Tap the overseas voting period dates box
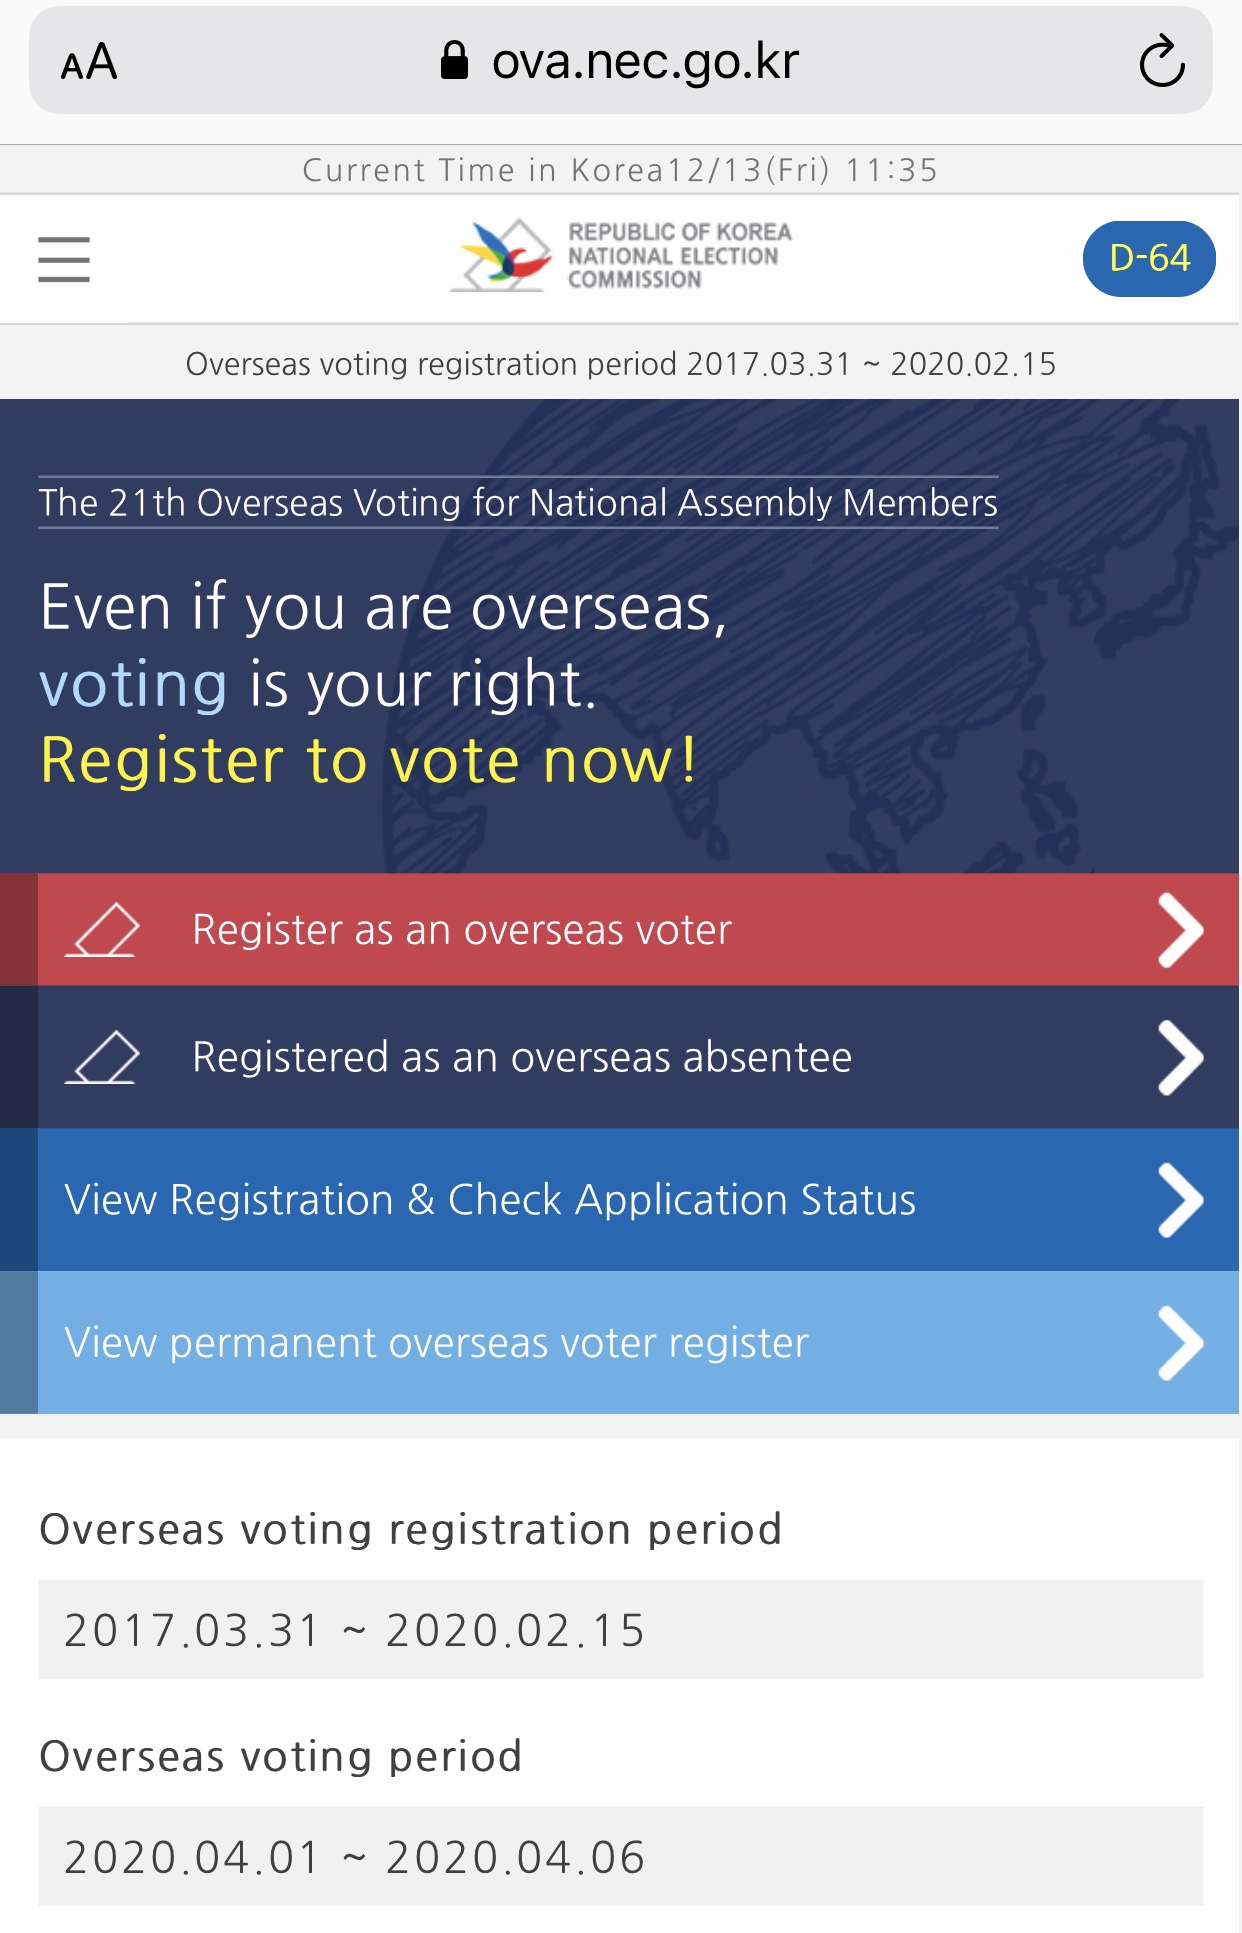 coord(620,1856)
